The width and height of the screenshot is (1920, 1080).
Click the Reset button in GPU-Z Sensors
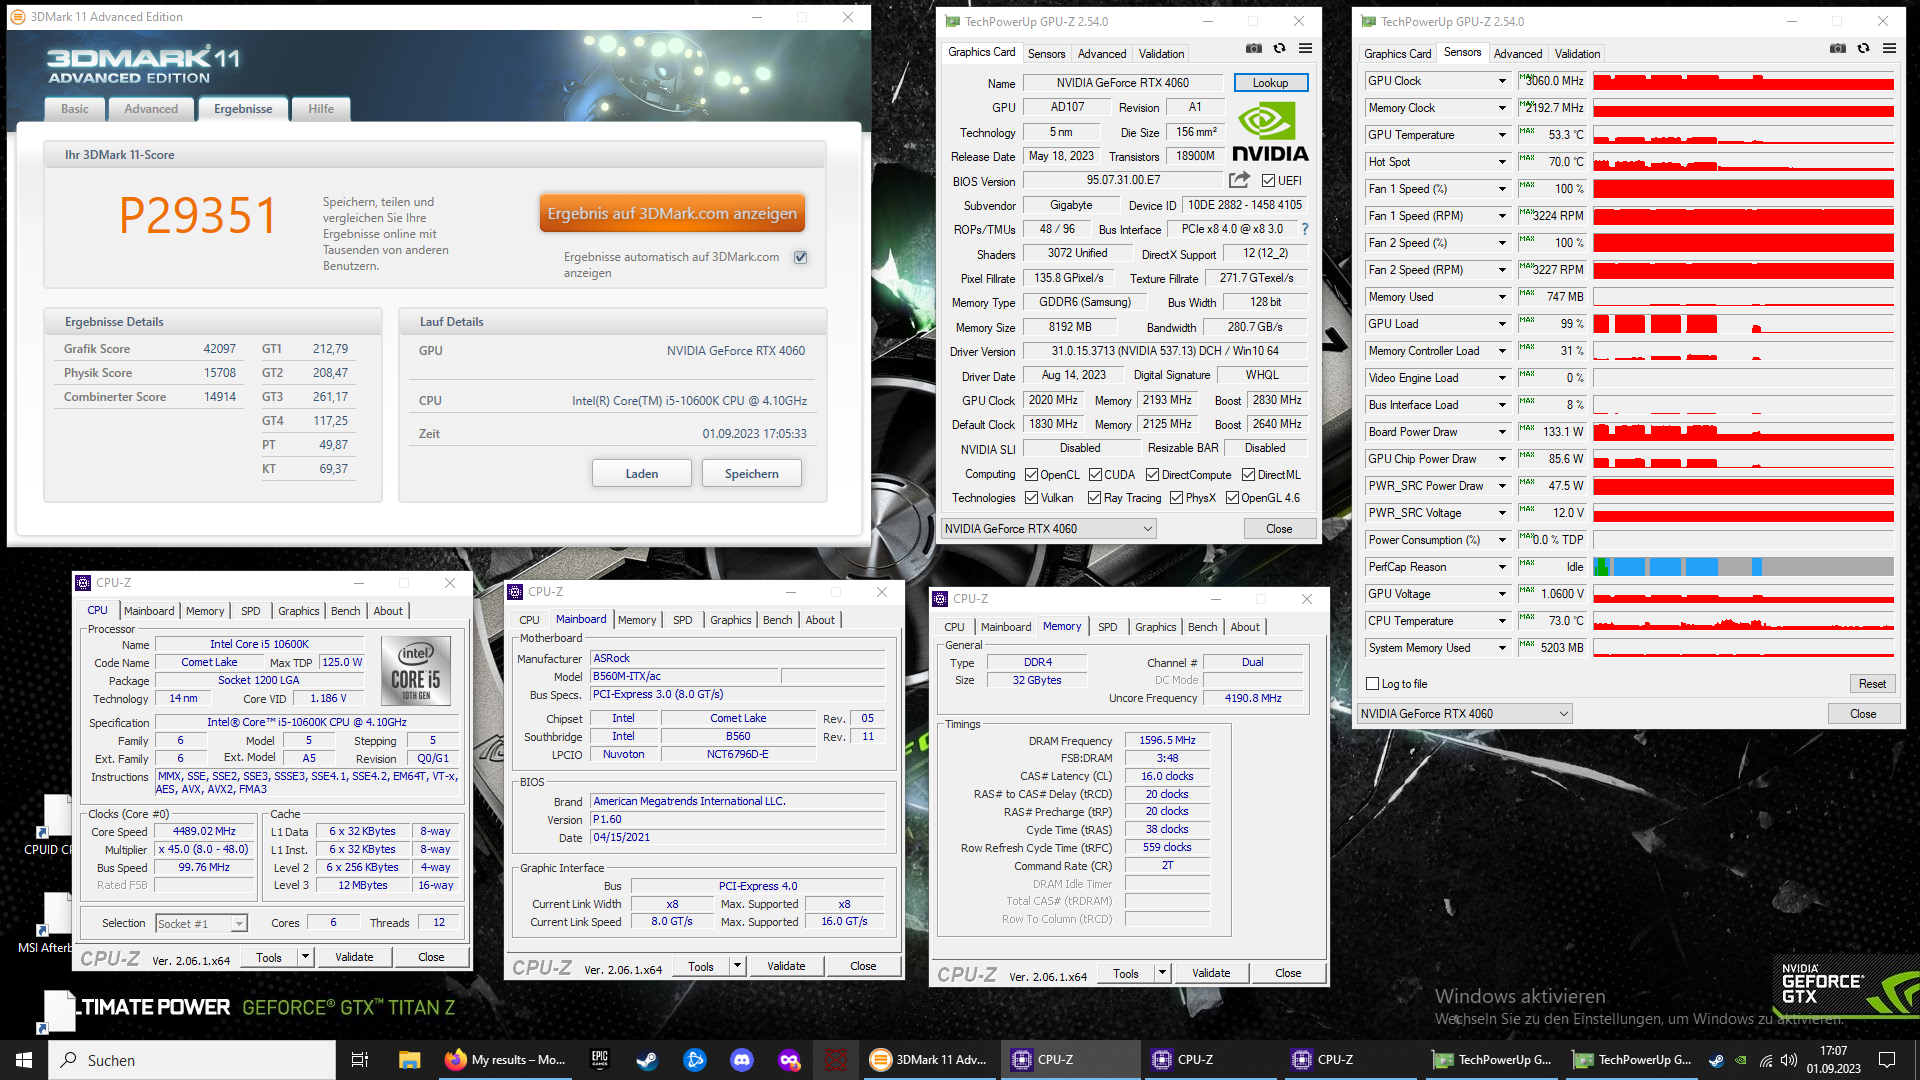coord(1872,684)
